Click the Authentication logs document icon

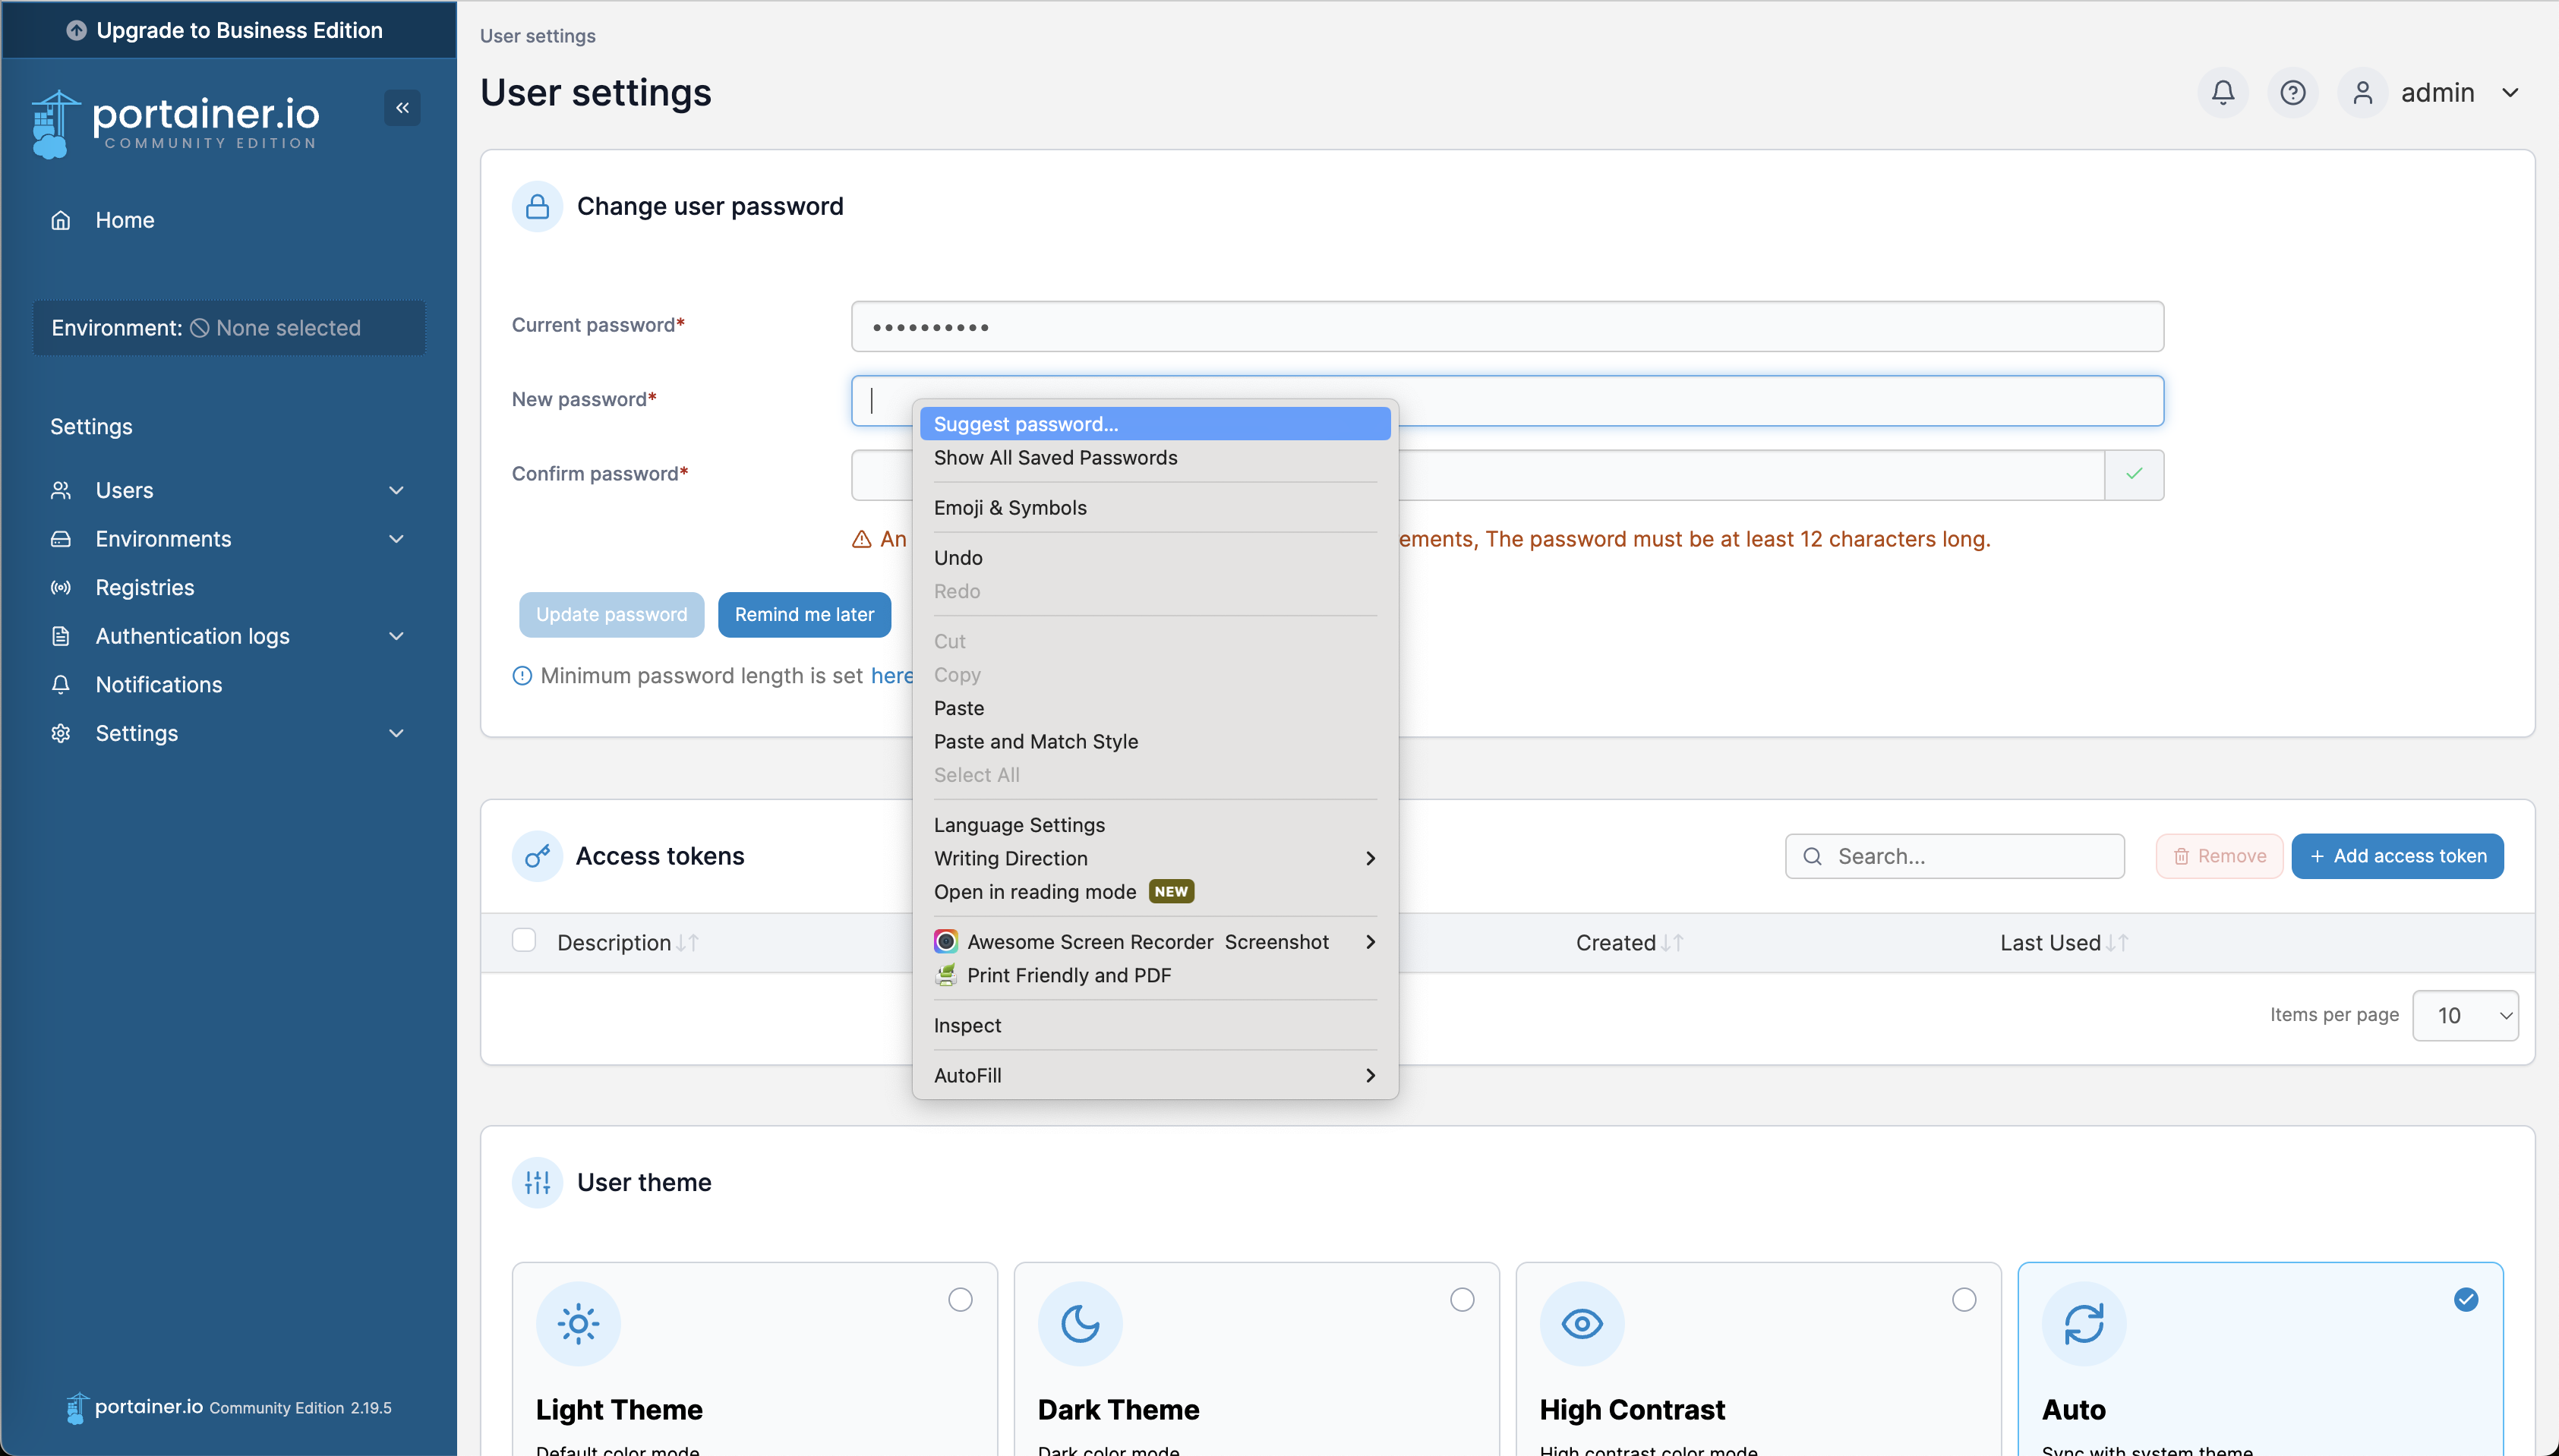pyautogui.click(x=61, y=636)
